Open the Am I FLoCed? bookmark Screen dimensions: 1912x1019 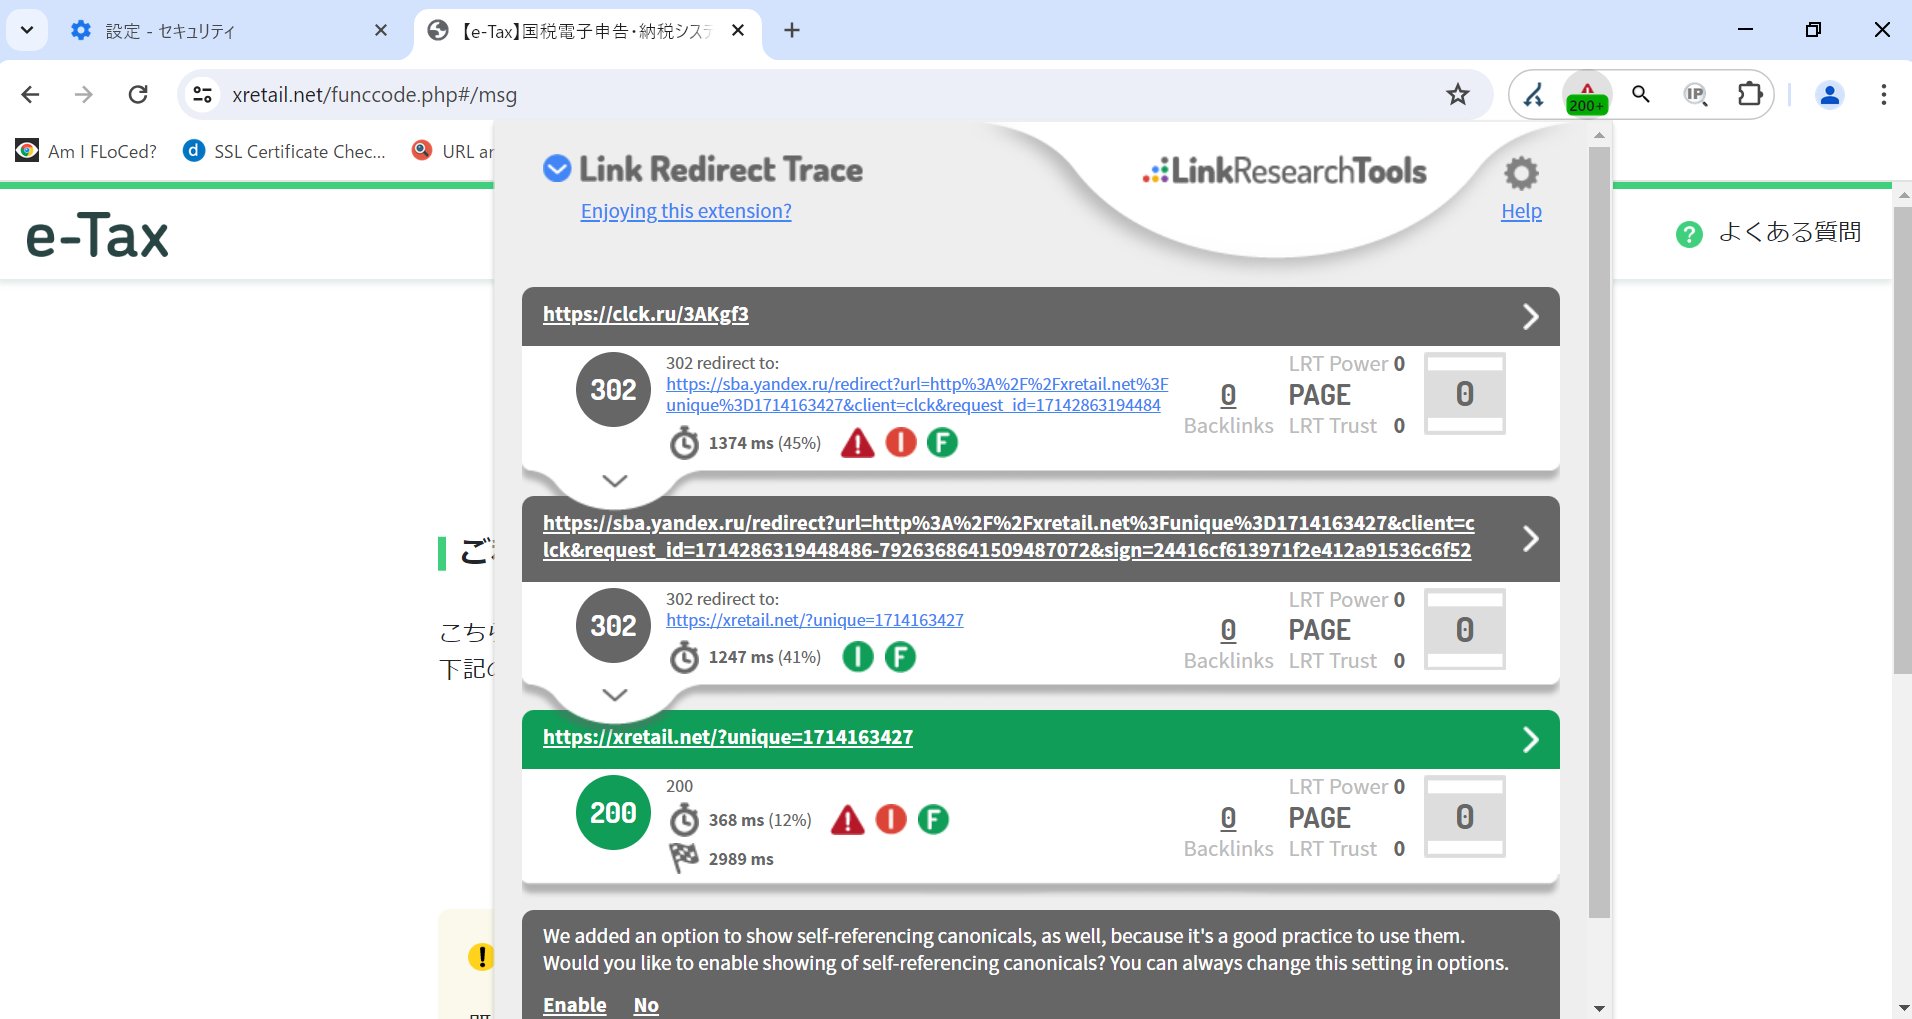[86, 151]
